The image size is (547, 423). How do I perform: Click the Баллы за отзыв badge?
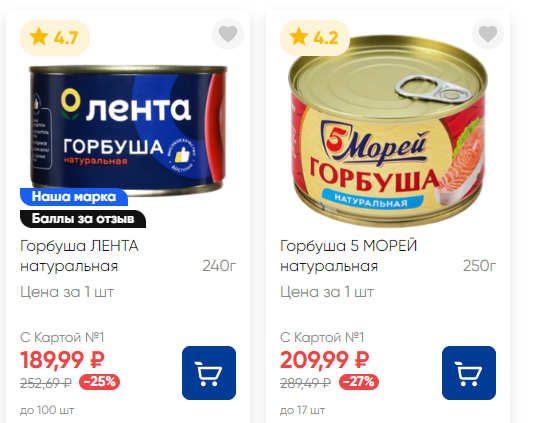coord(83,219)
